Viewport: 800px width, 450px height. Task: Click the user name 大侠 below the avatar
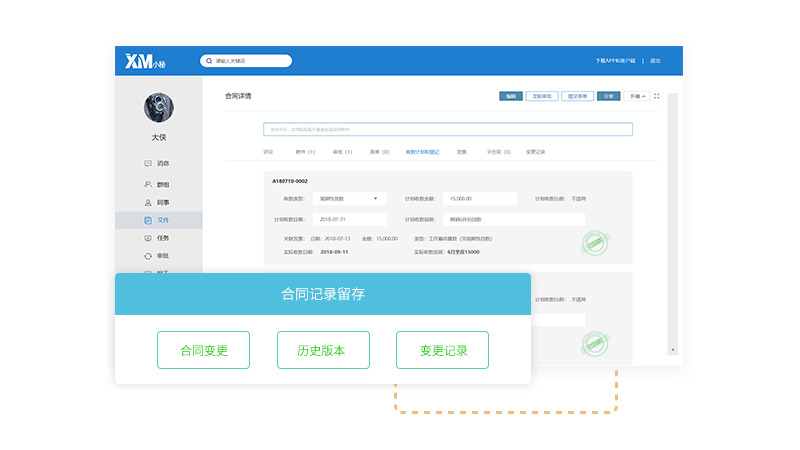click(159, 137)
